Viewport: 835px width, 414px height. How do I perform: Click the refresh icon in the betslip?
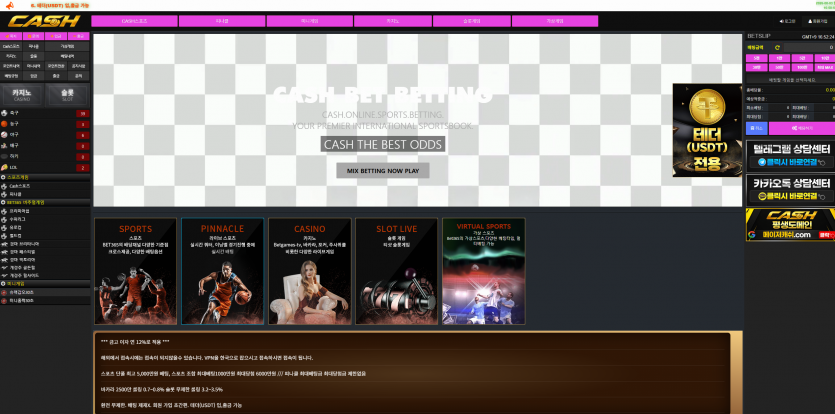pyautogui.click(x=777, y=47)
